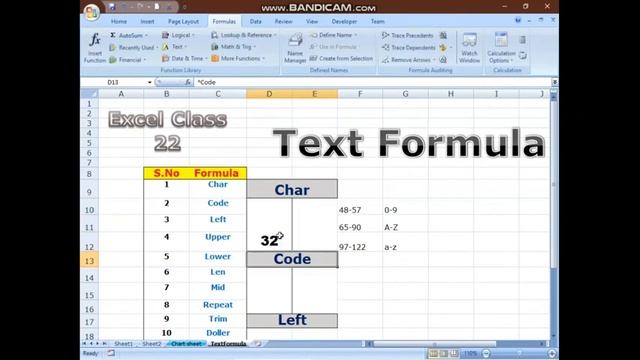
Task: Click the Evaluate Formula icon
Action: pos(443,60)
